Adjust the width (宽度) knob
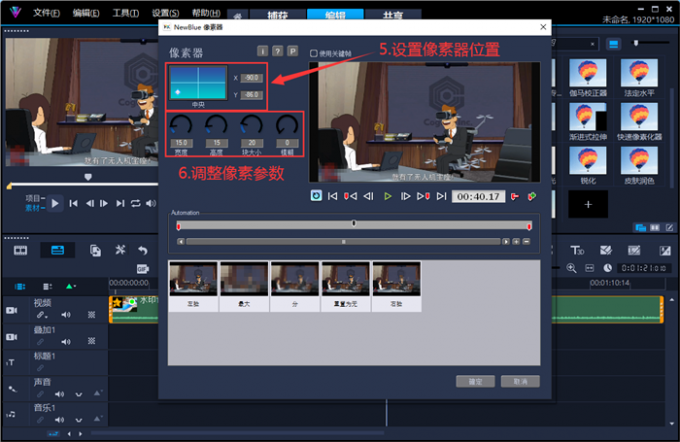This screenshot has height=442, width=680. click(181, 126)
